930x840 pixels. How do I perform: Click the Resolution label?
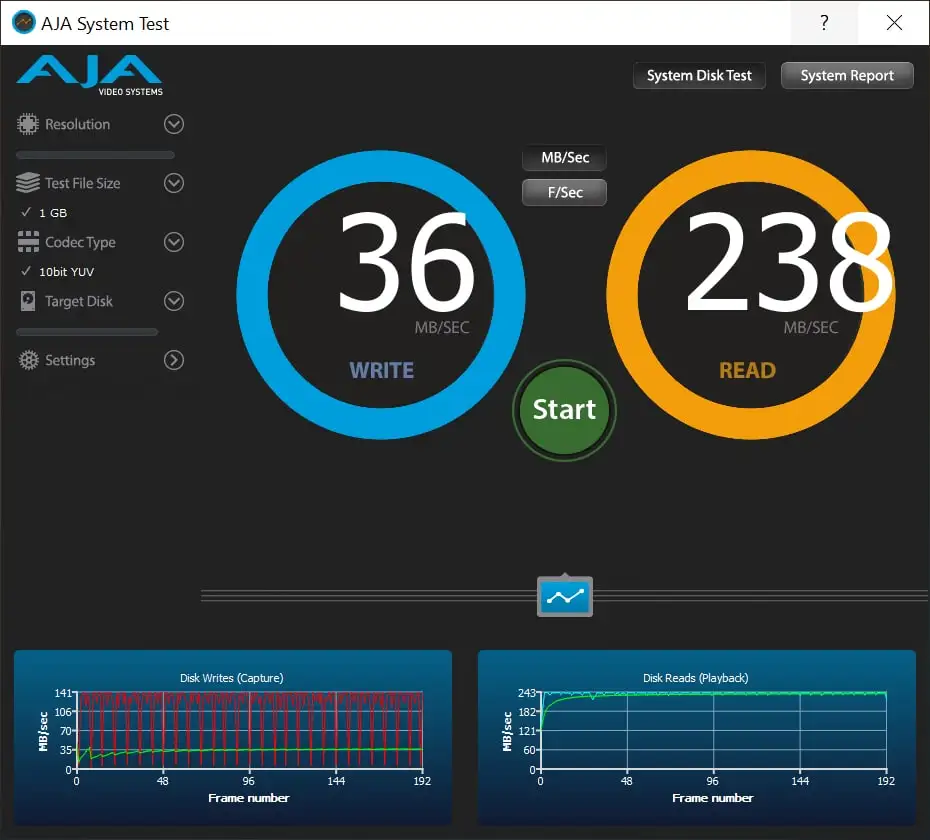click(x=78, y=124)
